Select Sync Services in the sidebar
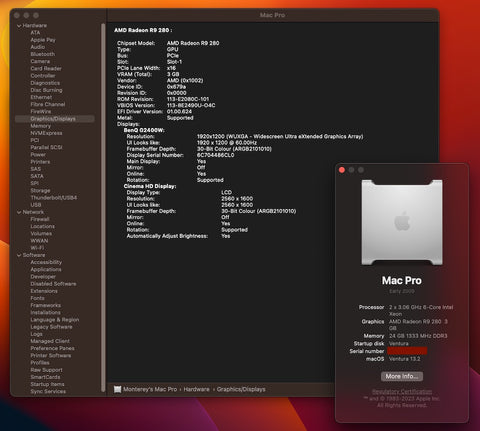480x431 pixels. point(48,391)
